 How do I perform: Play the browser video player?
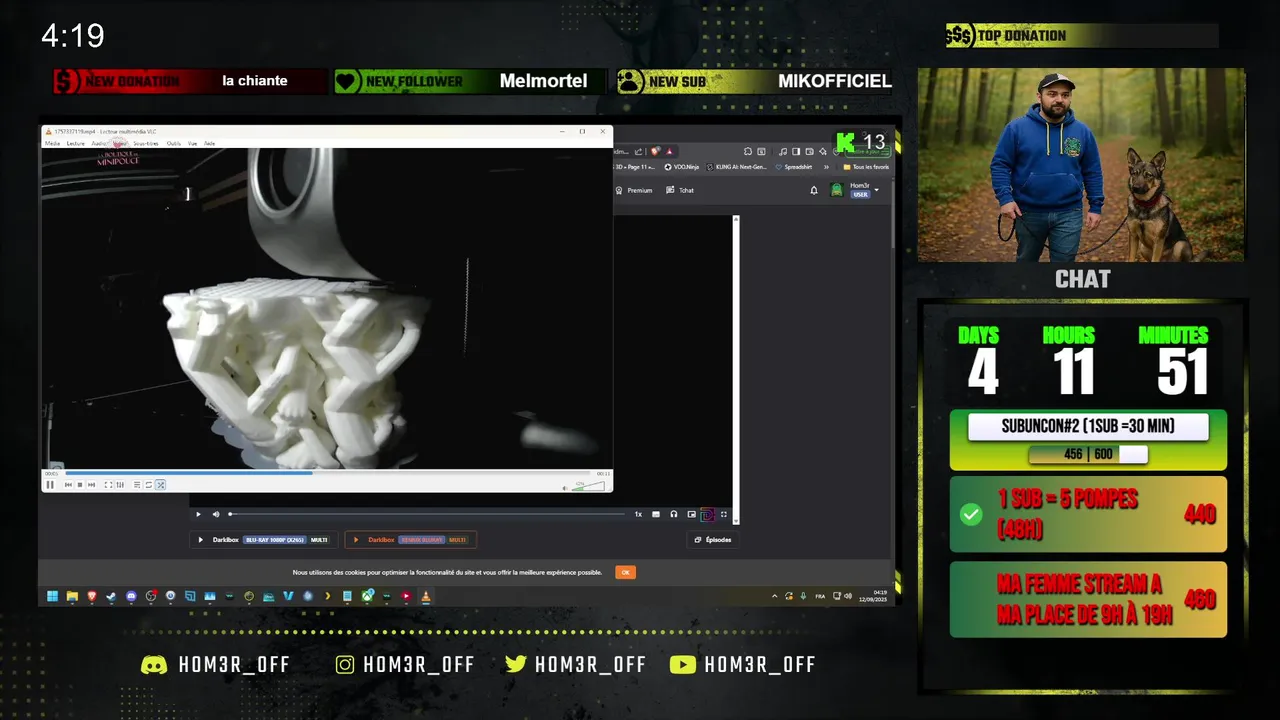click(x=198, y=514)
